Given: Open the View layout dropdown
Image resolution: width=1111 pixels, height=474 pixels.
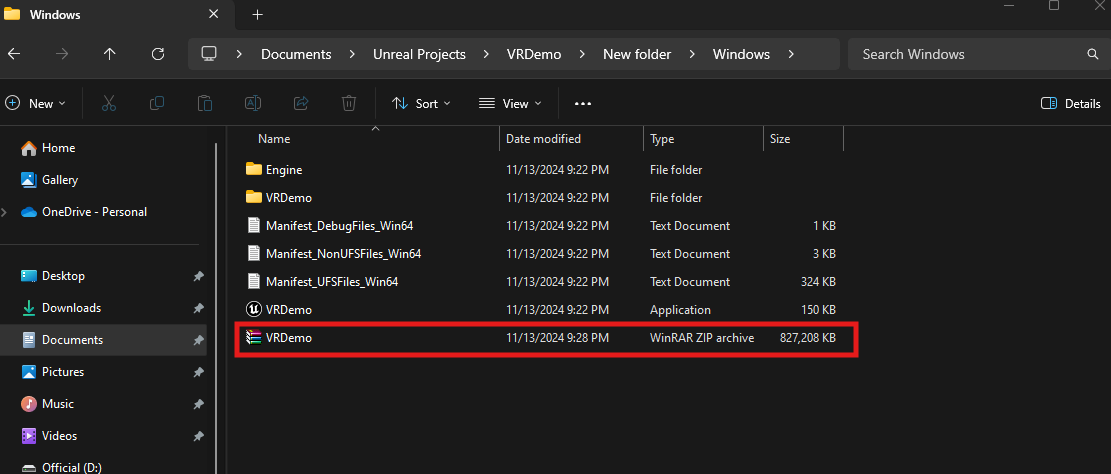Looking at the screenshot, I should [x=510, y=103].
